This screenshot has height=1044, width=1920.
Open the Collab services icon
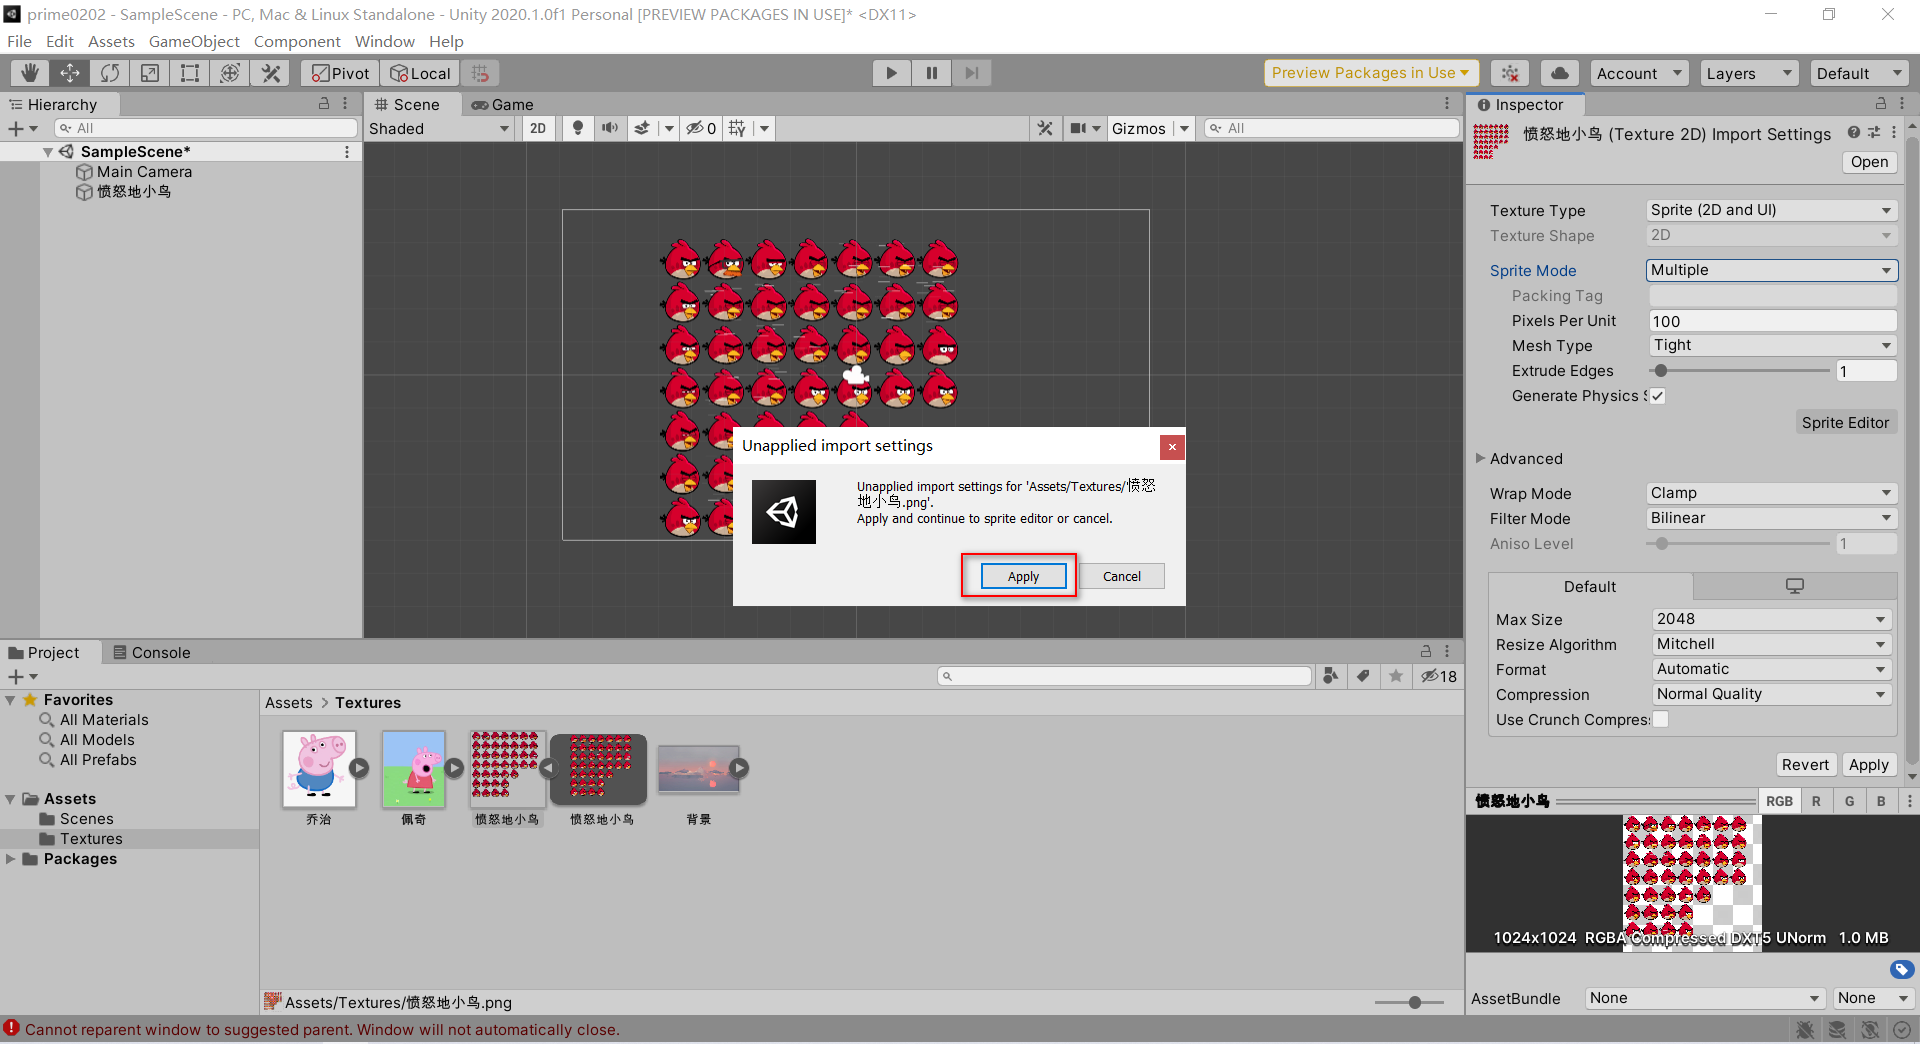click(1510, 73)
